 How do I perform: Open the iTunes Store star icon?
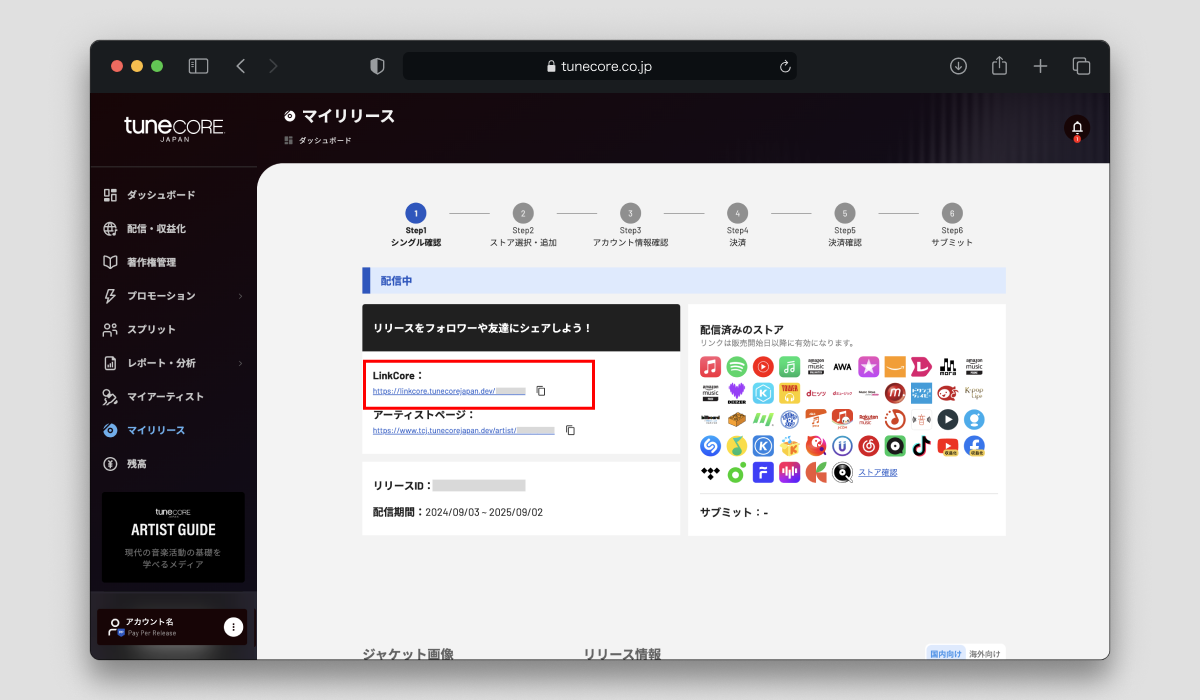(869, 367)
